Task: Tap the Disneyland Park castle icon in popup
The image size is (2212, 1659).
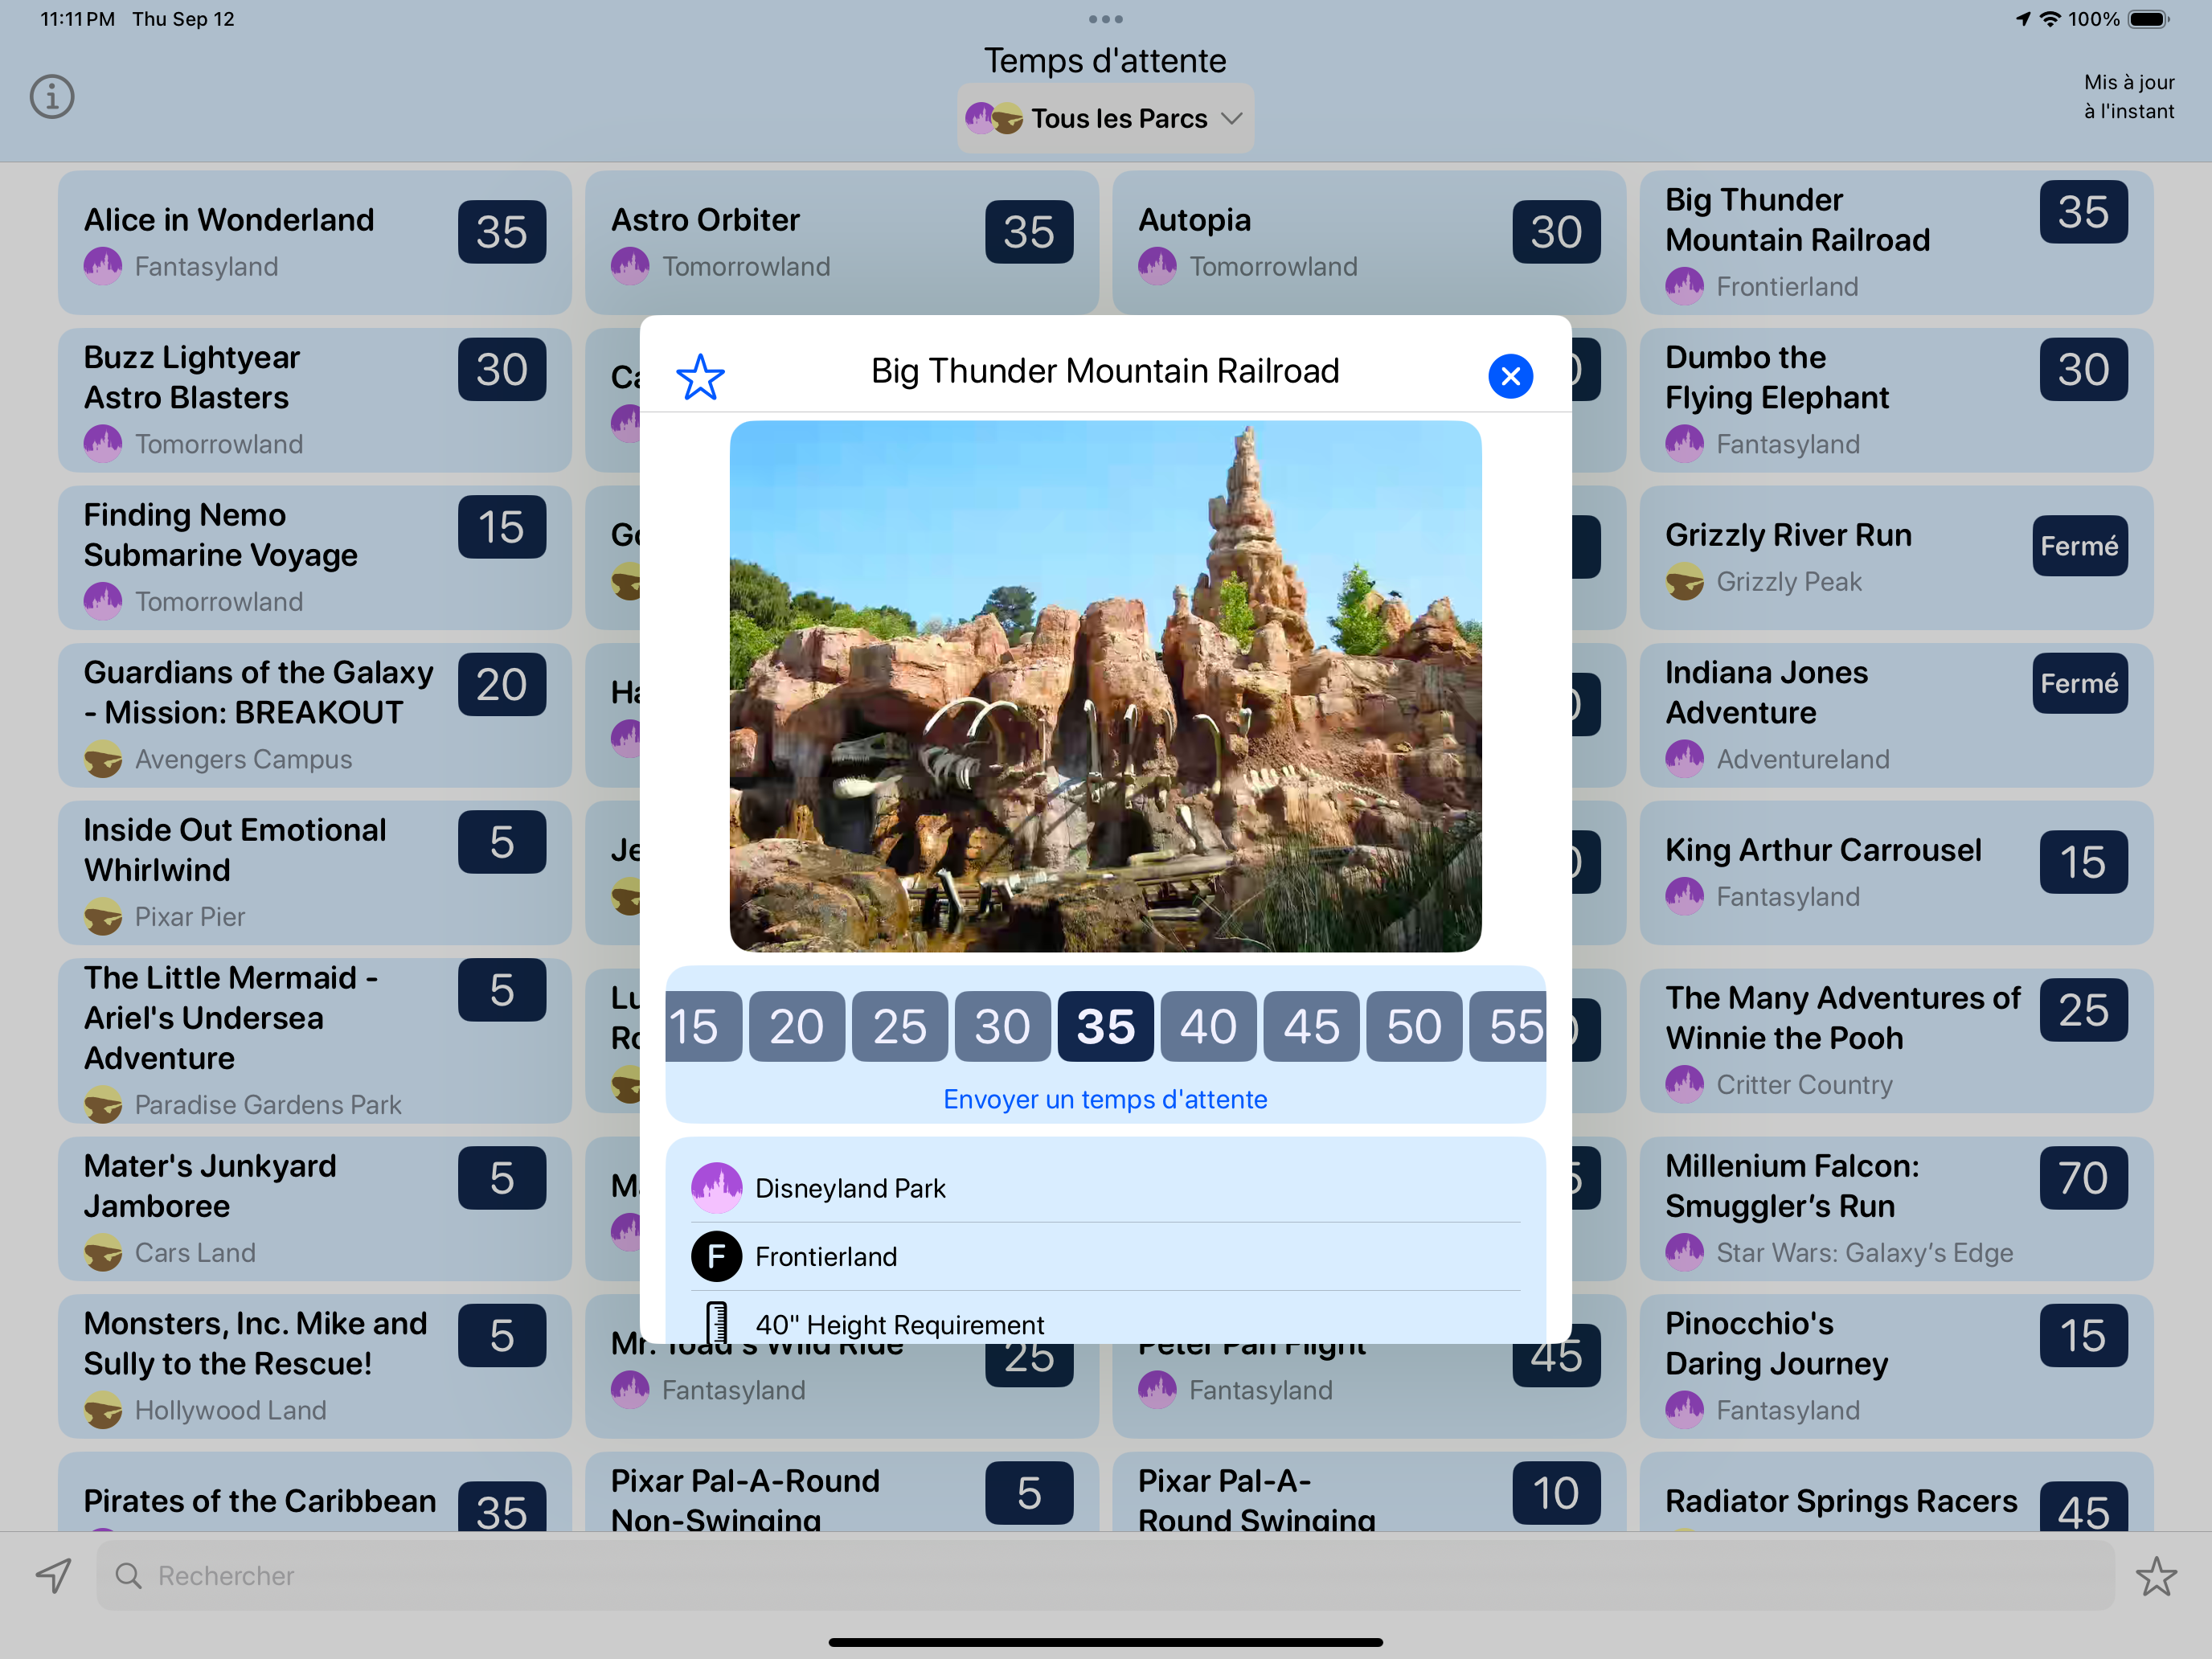Action: point(716,1188)
